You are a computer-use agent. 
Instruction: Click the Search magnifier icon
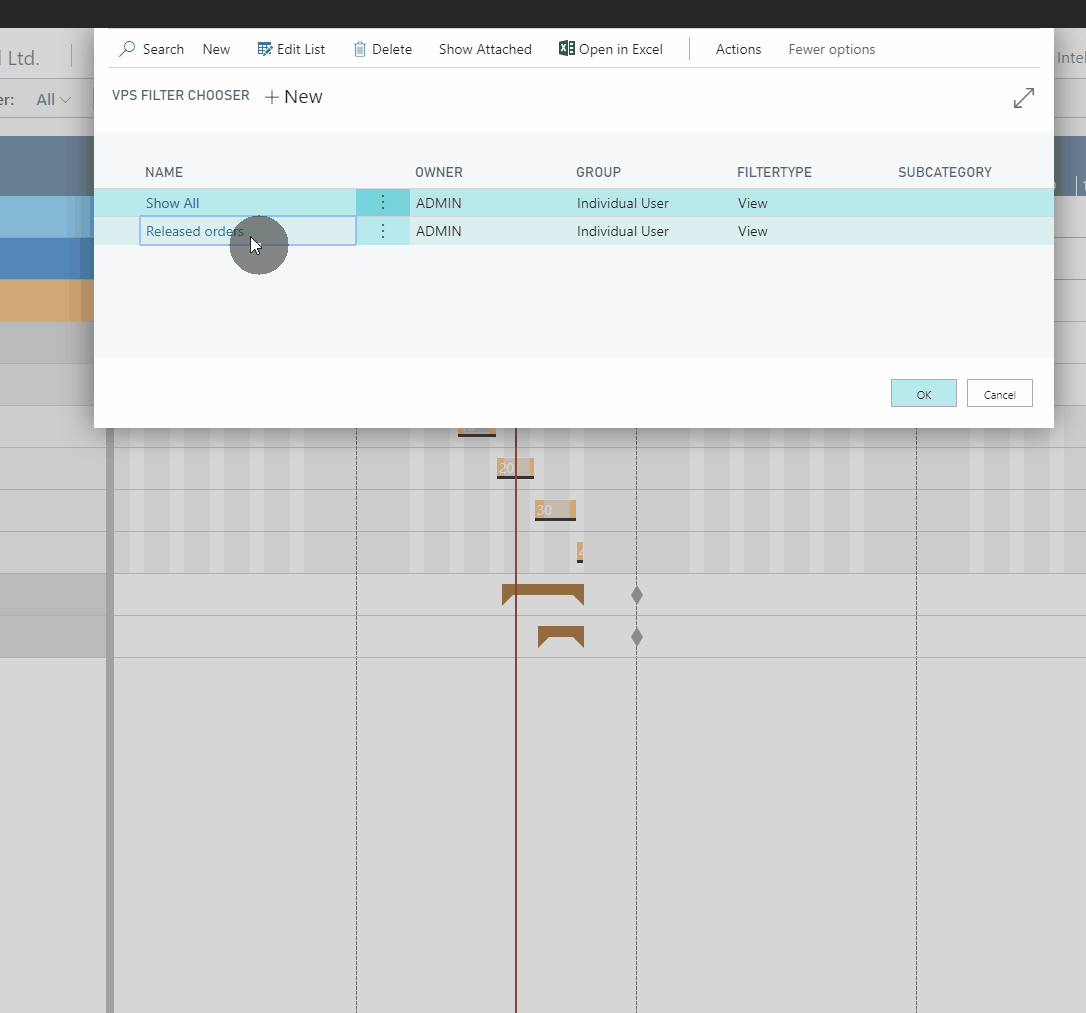pos(128,49)
